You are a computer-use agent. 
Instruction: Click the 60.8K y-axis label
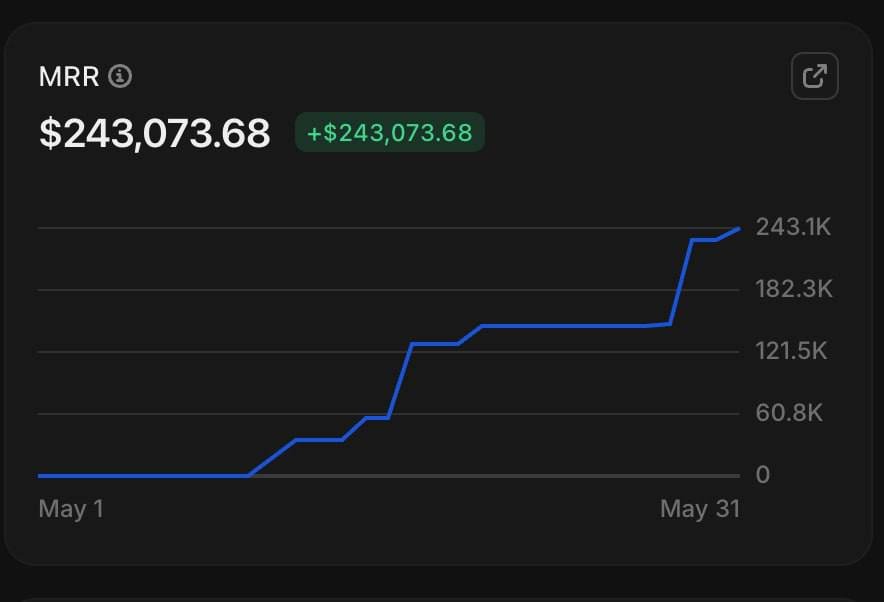click(789, 413)
